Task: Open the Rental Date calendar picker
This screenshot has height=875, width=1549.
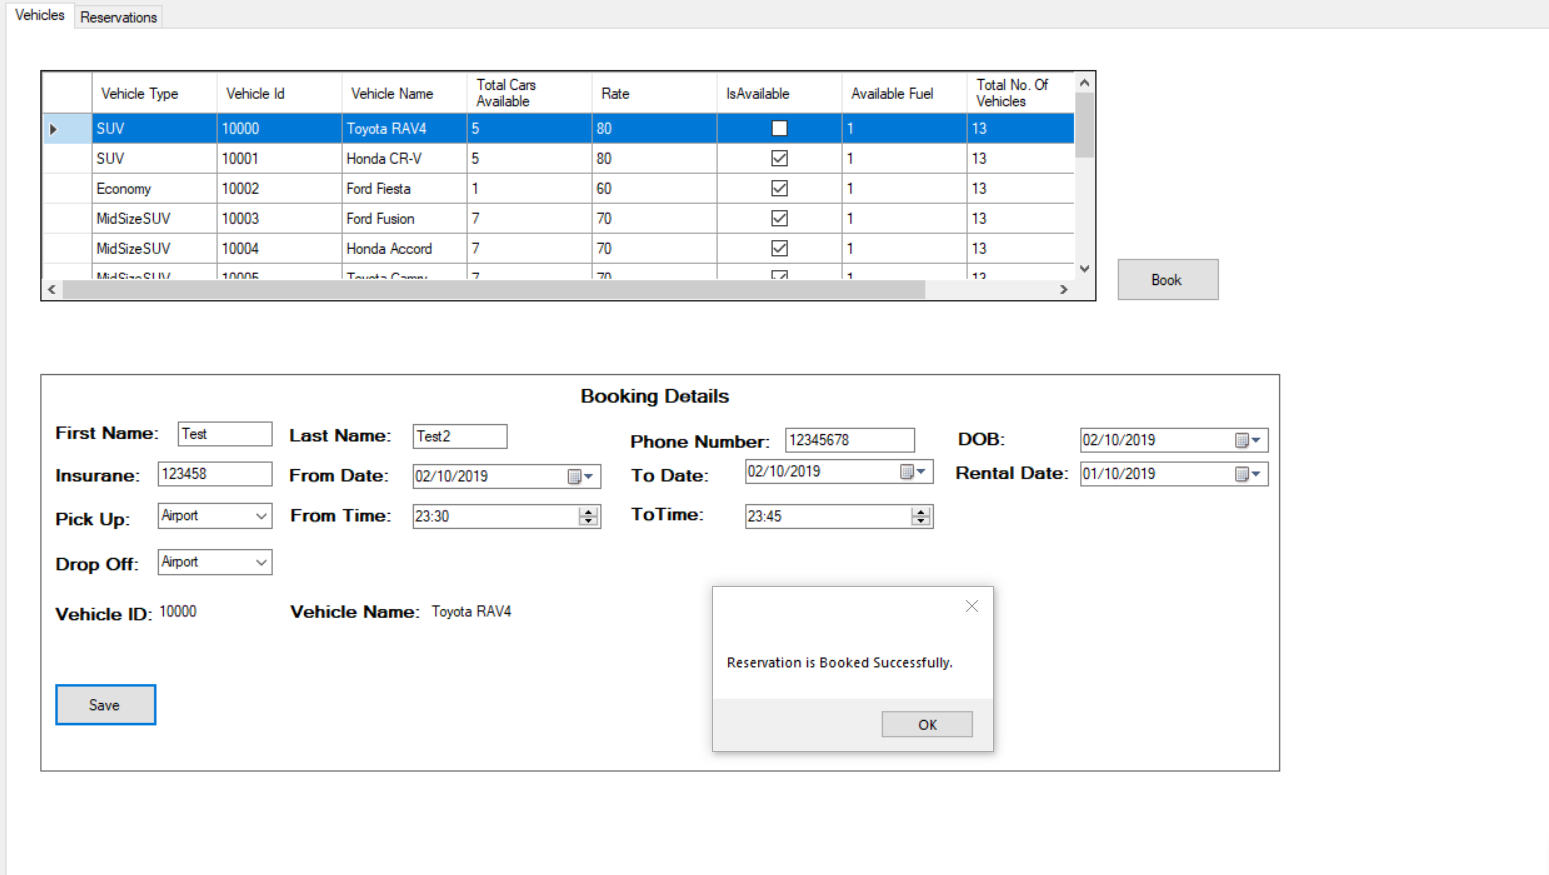Action: (1248, 474)
